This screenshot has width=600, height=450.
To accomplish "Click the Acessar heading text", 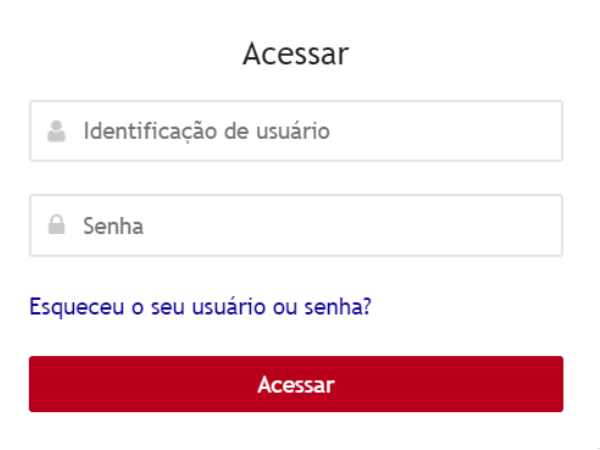I will [x=296, y=54].
